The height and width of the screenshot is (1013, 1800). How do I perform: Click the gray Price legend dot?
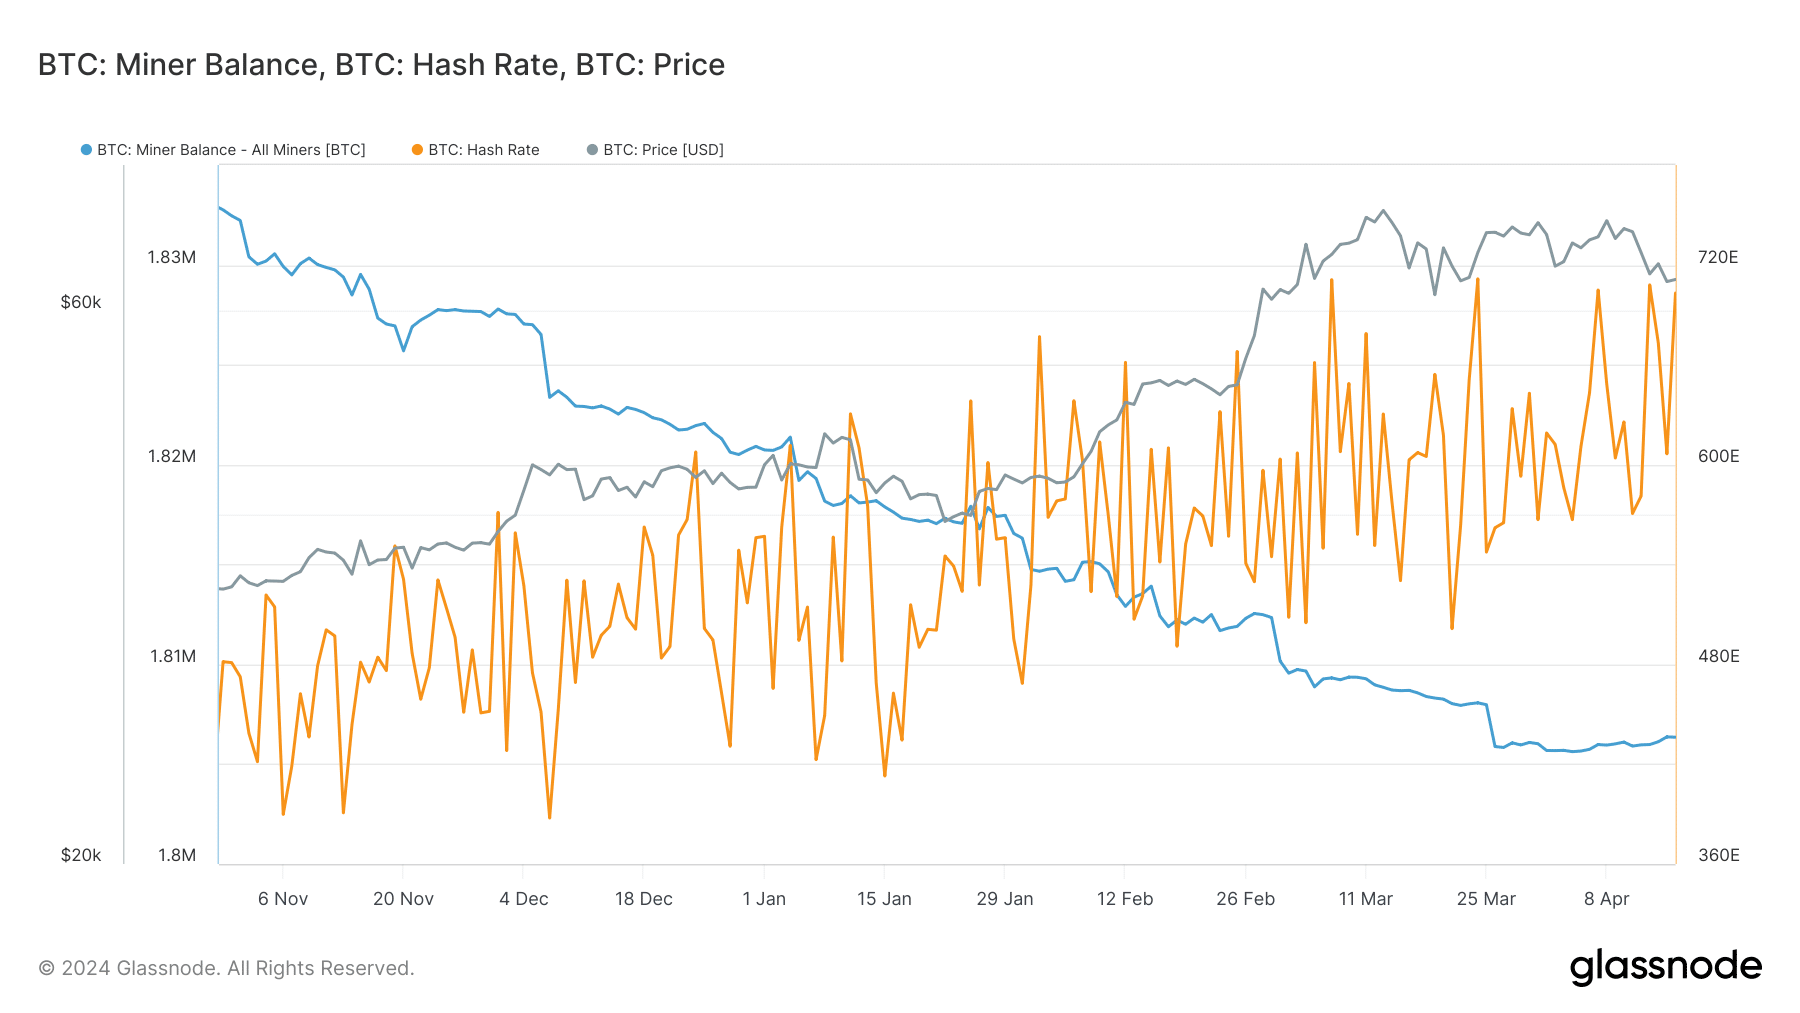[592, 150]
